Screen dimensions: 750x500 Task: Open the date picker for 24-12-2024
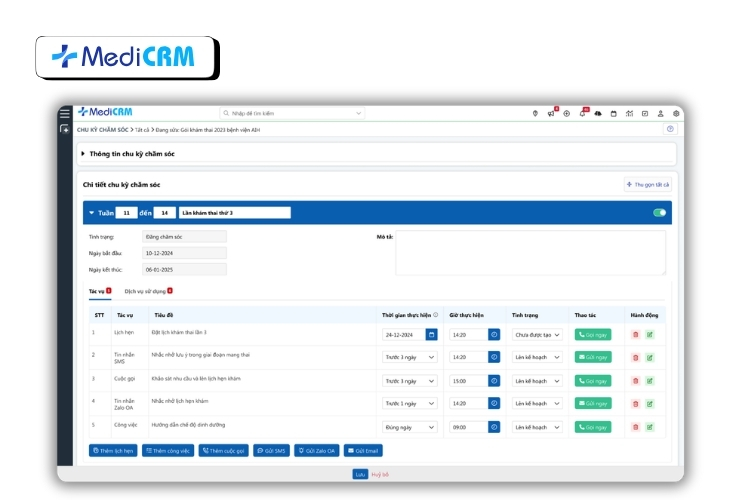pyautogui.click(x=431, y=334)
